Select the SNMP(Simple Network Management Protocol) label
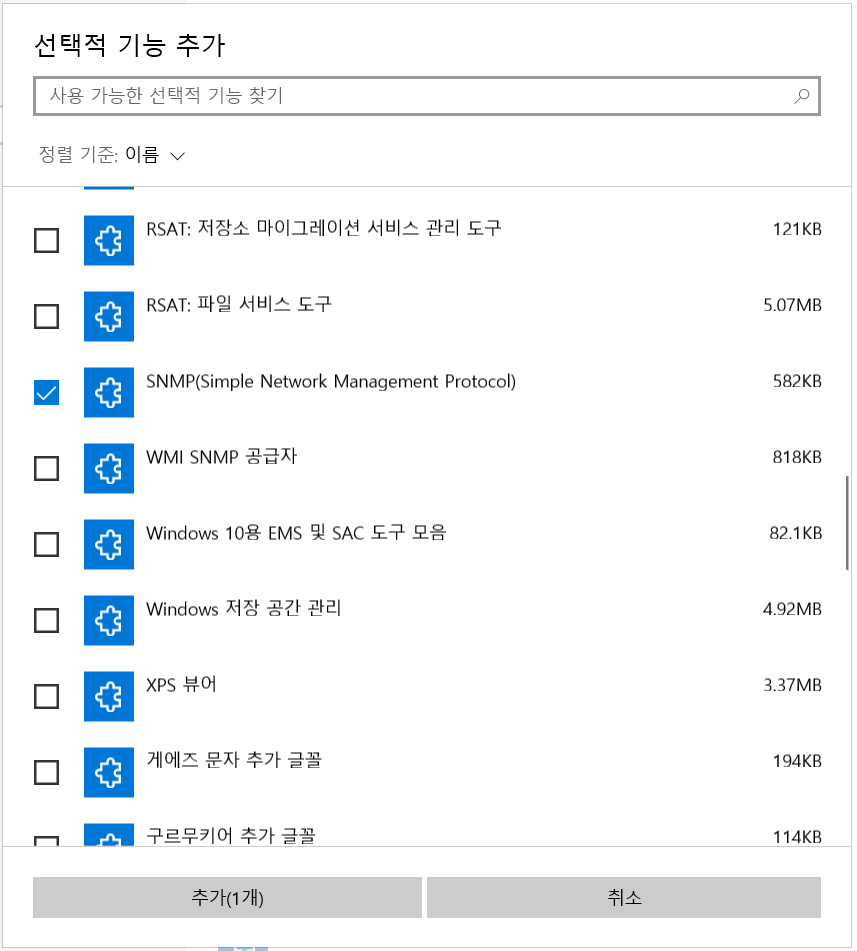Screen dimensions: 857x951 tap(331, 381)
